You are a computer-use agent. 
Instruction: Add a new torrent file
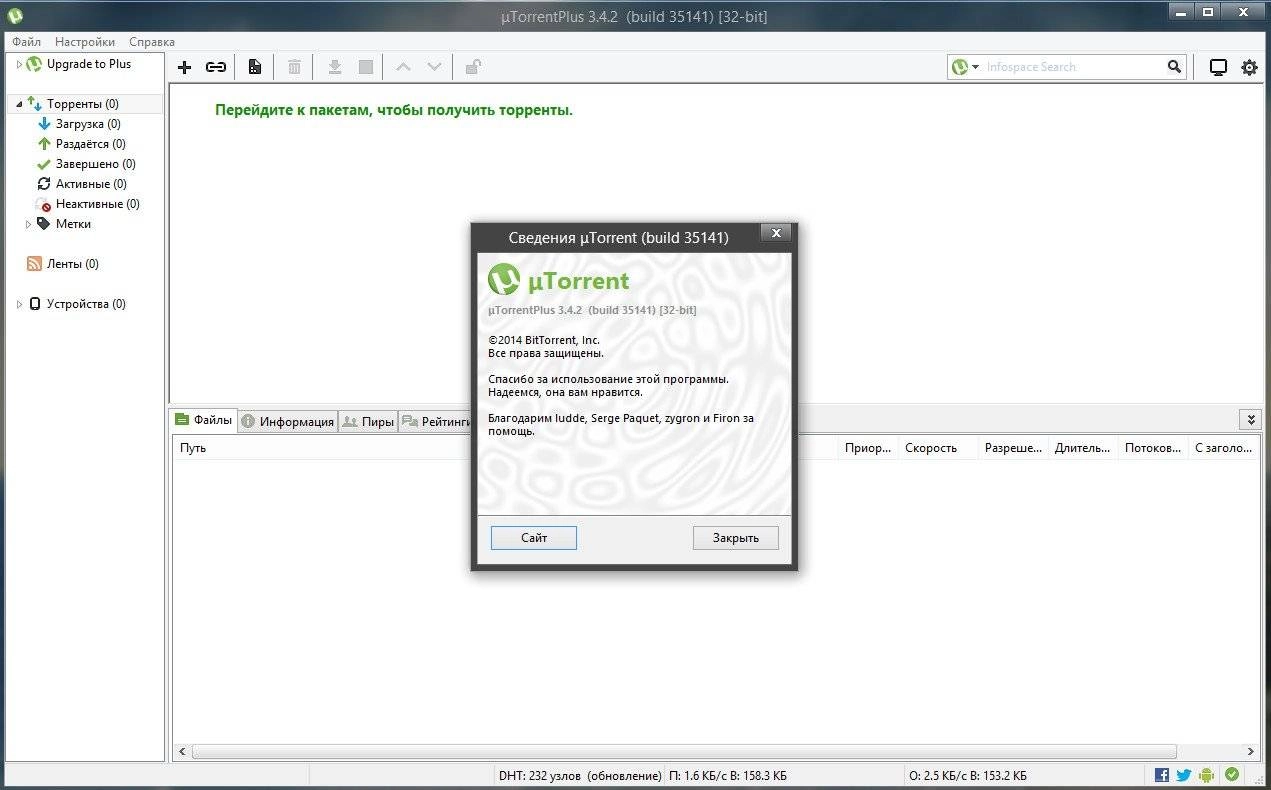pyautogui.click(x=184, y=67)
